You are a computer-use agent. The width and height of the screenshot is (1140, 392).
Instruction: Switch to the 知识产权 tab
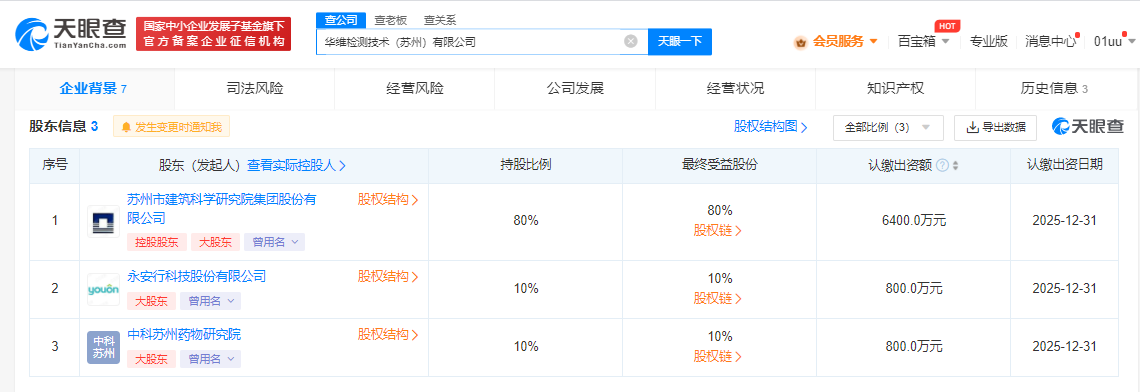895,89
